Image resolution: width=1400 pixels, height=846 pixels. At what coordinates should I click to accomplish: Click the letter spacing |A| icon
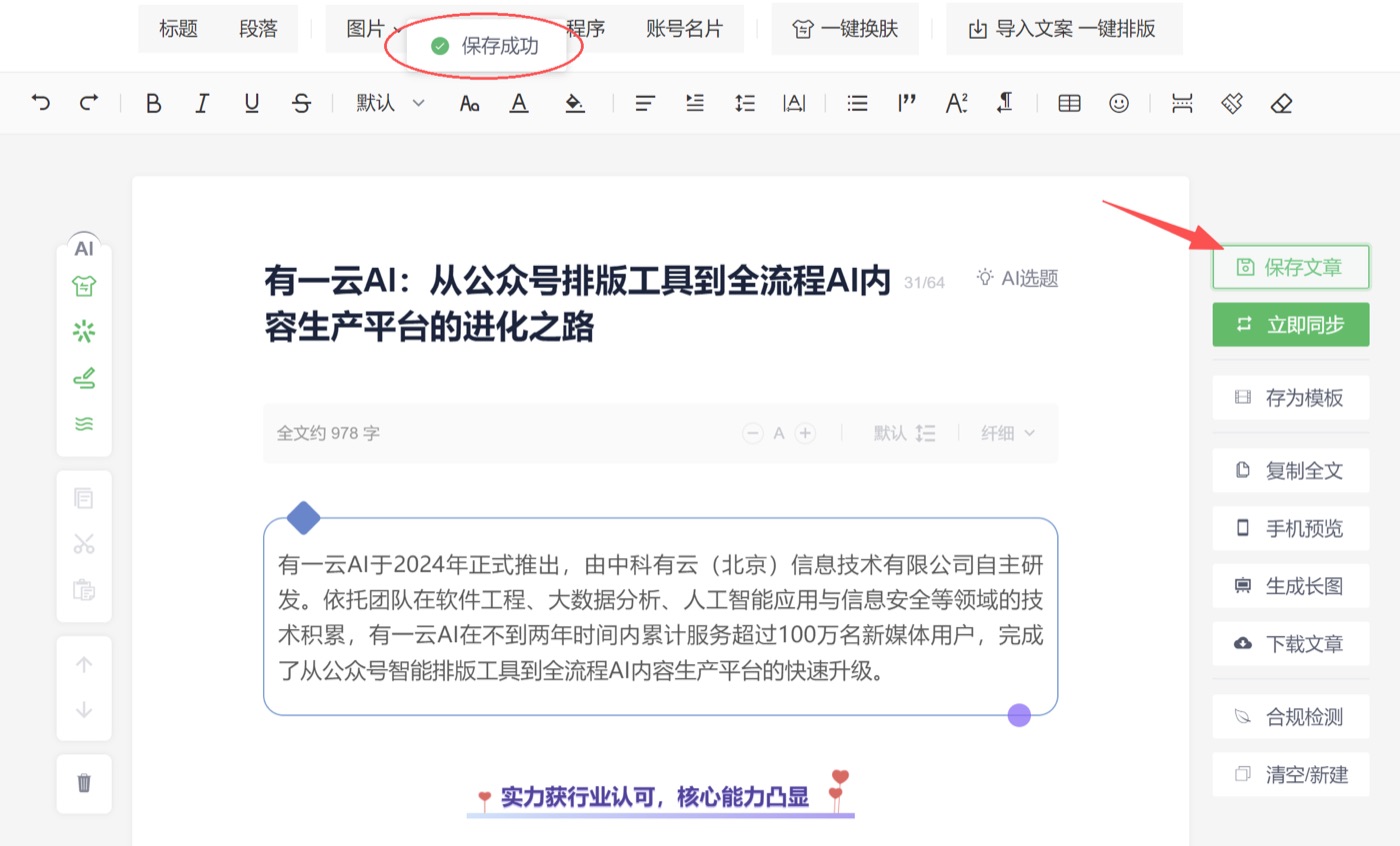coord(795,103)
